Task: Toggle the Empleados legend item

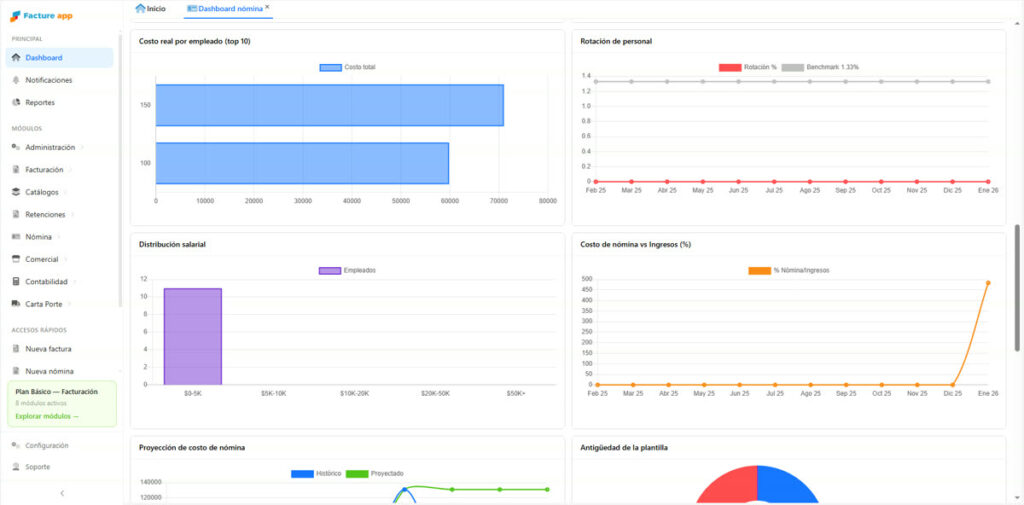Action: 347,270
